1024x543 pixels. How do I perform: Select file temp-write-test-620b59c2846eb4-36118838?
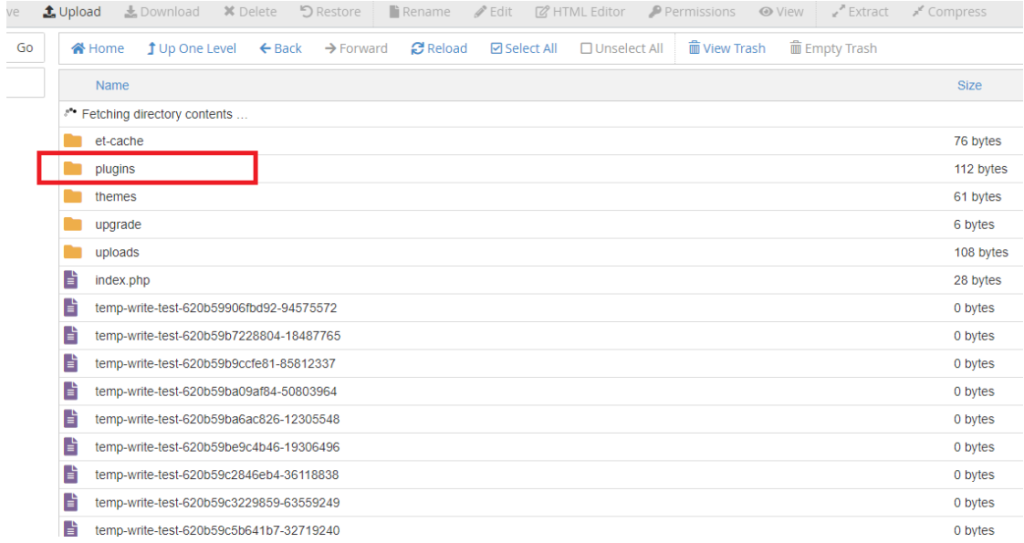(x=217, y=474)
